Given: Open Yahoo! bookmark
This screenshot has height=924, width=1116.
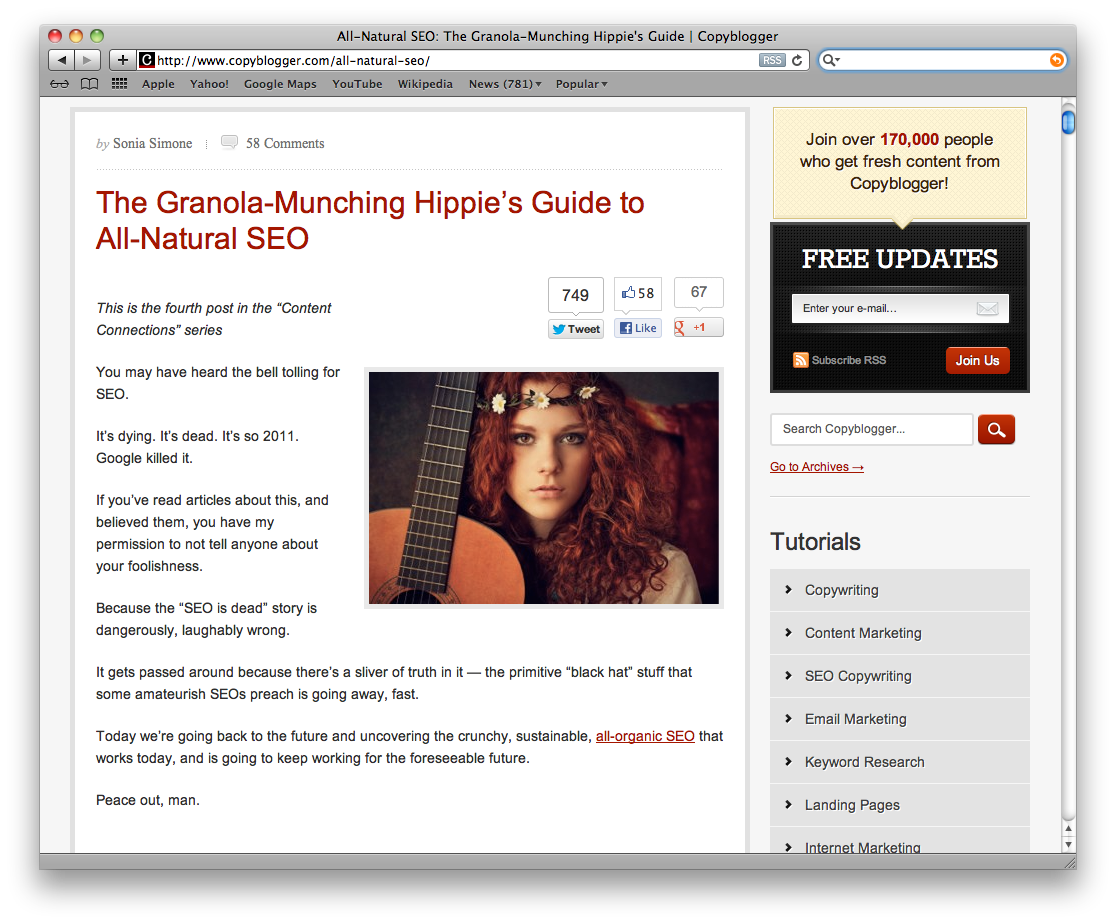Looking at the screenshot, I should [x=209, y=84].
